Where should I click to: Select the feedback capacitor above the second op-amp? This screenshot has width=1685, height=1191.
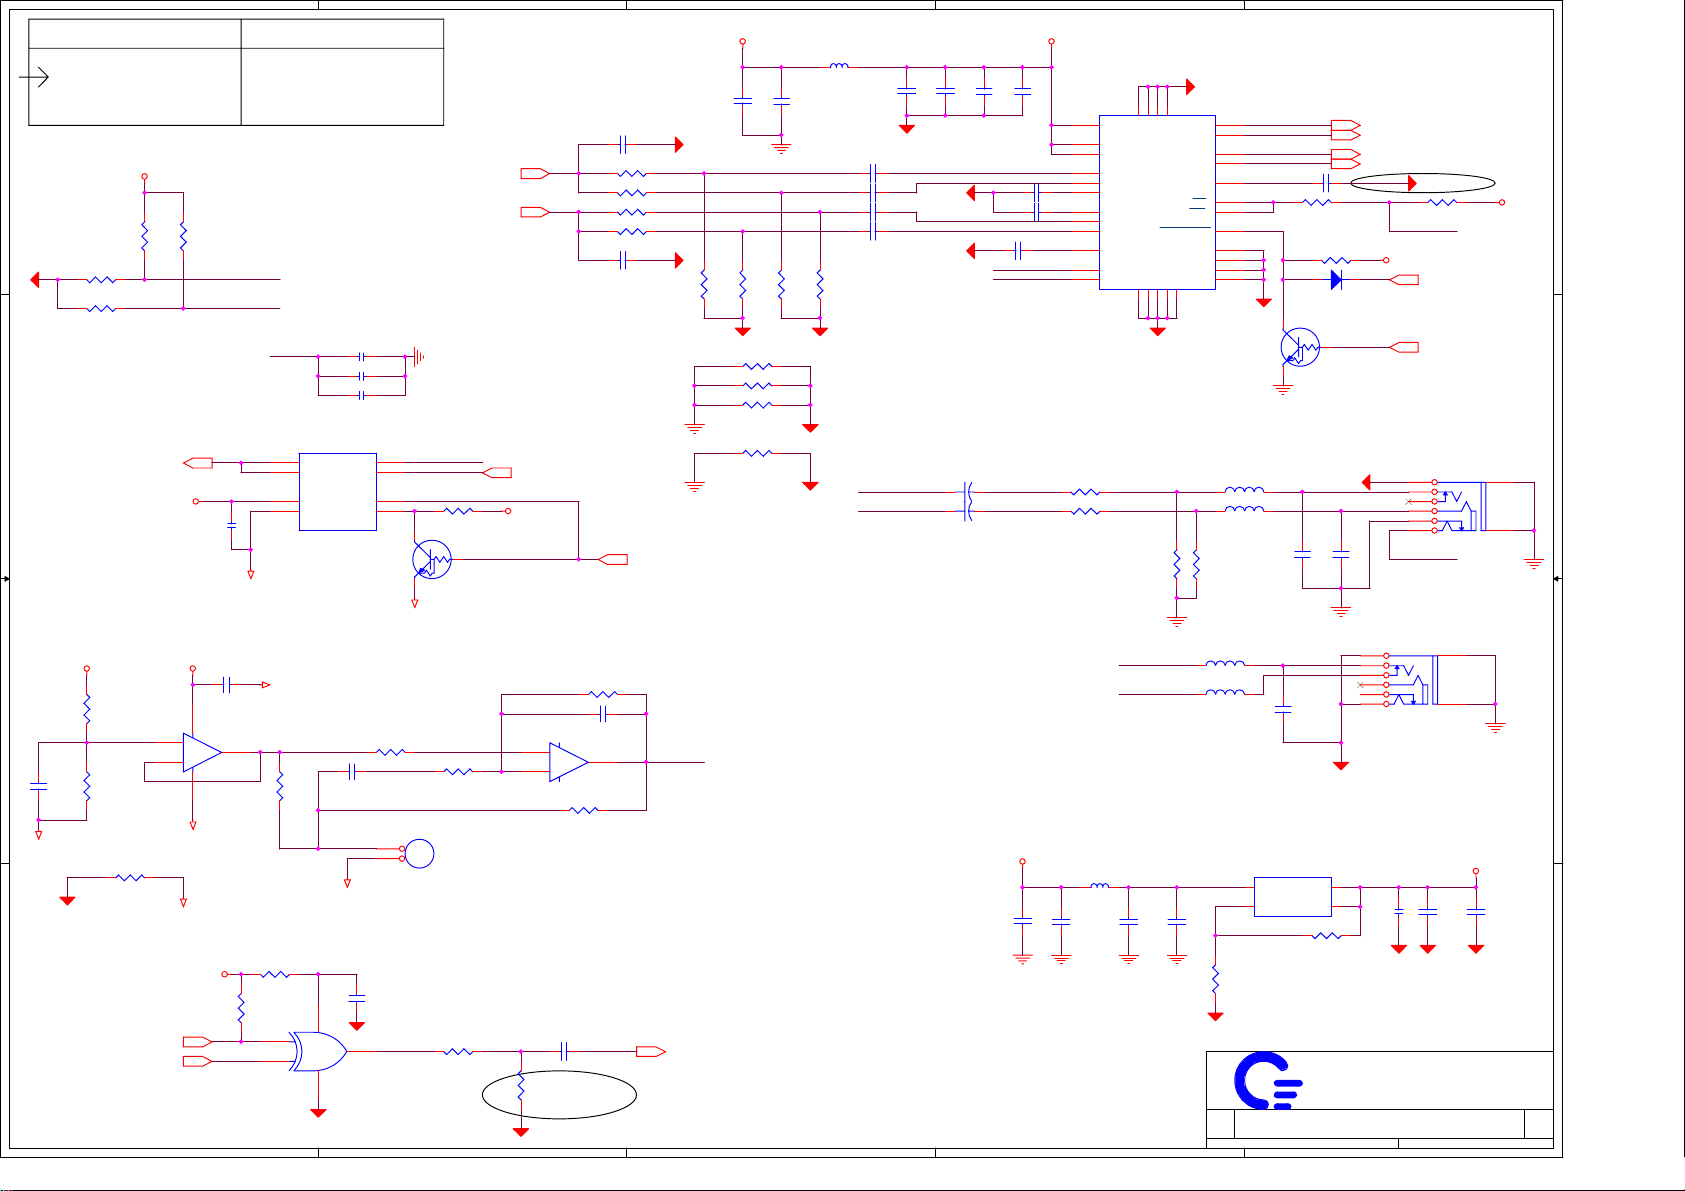[603, 713]
